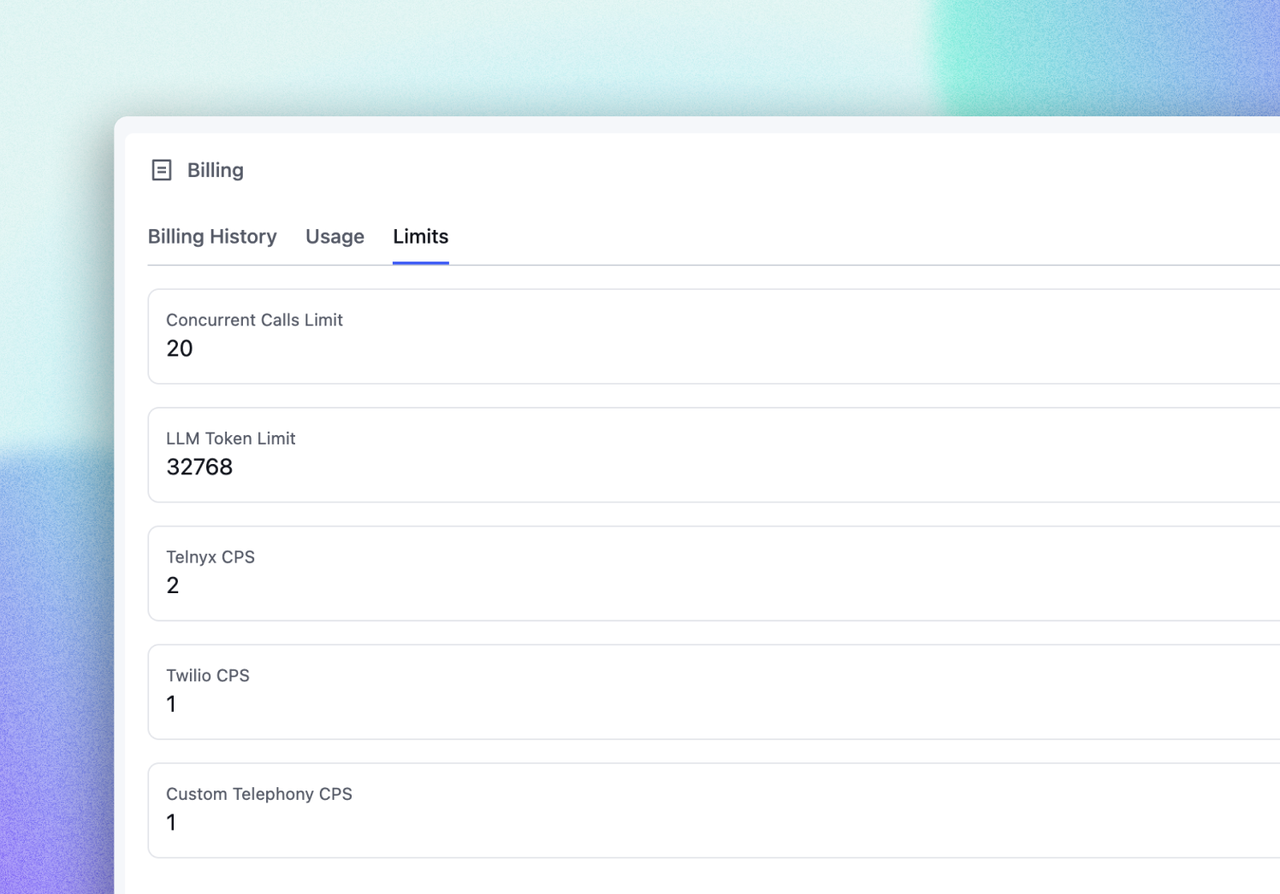Click the Twilio CPS label
Image resolution: width=1280 pixels, height=894 pixels.
click(208, 676)
